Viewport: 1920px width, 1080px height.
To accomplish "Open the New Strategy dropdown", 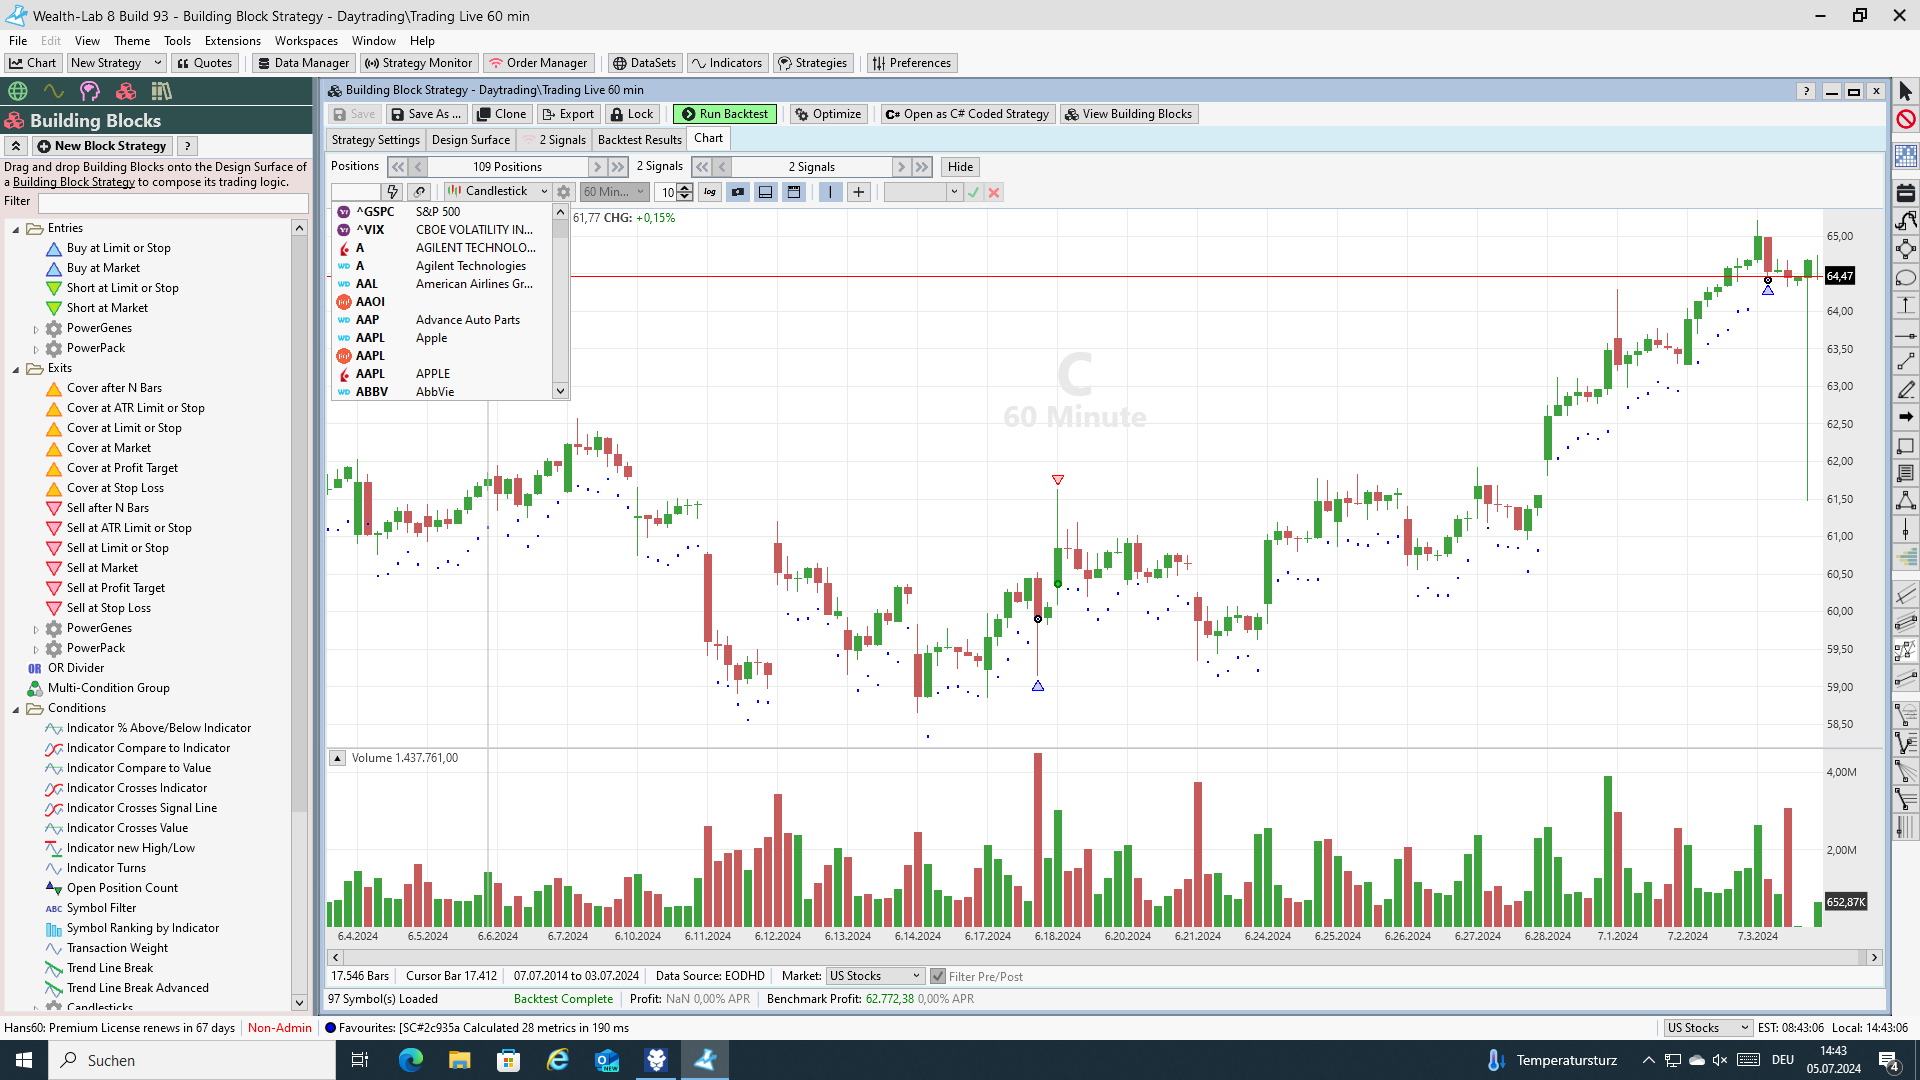I will point(116,63).
